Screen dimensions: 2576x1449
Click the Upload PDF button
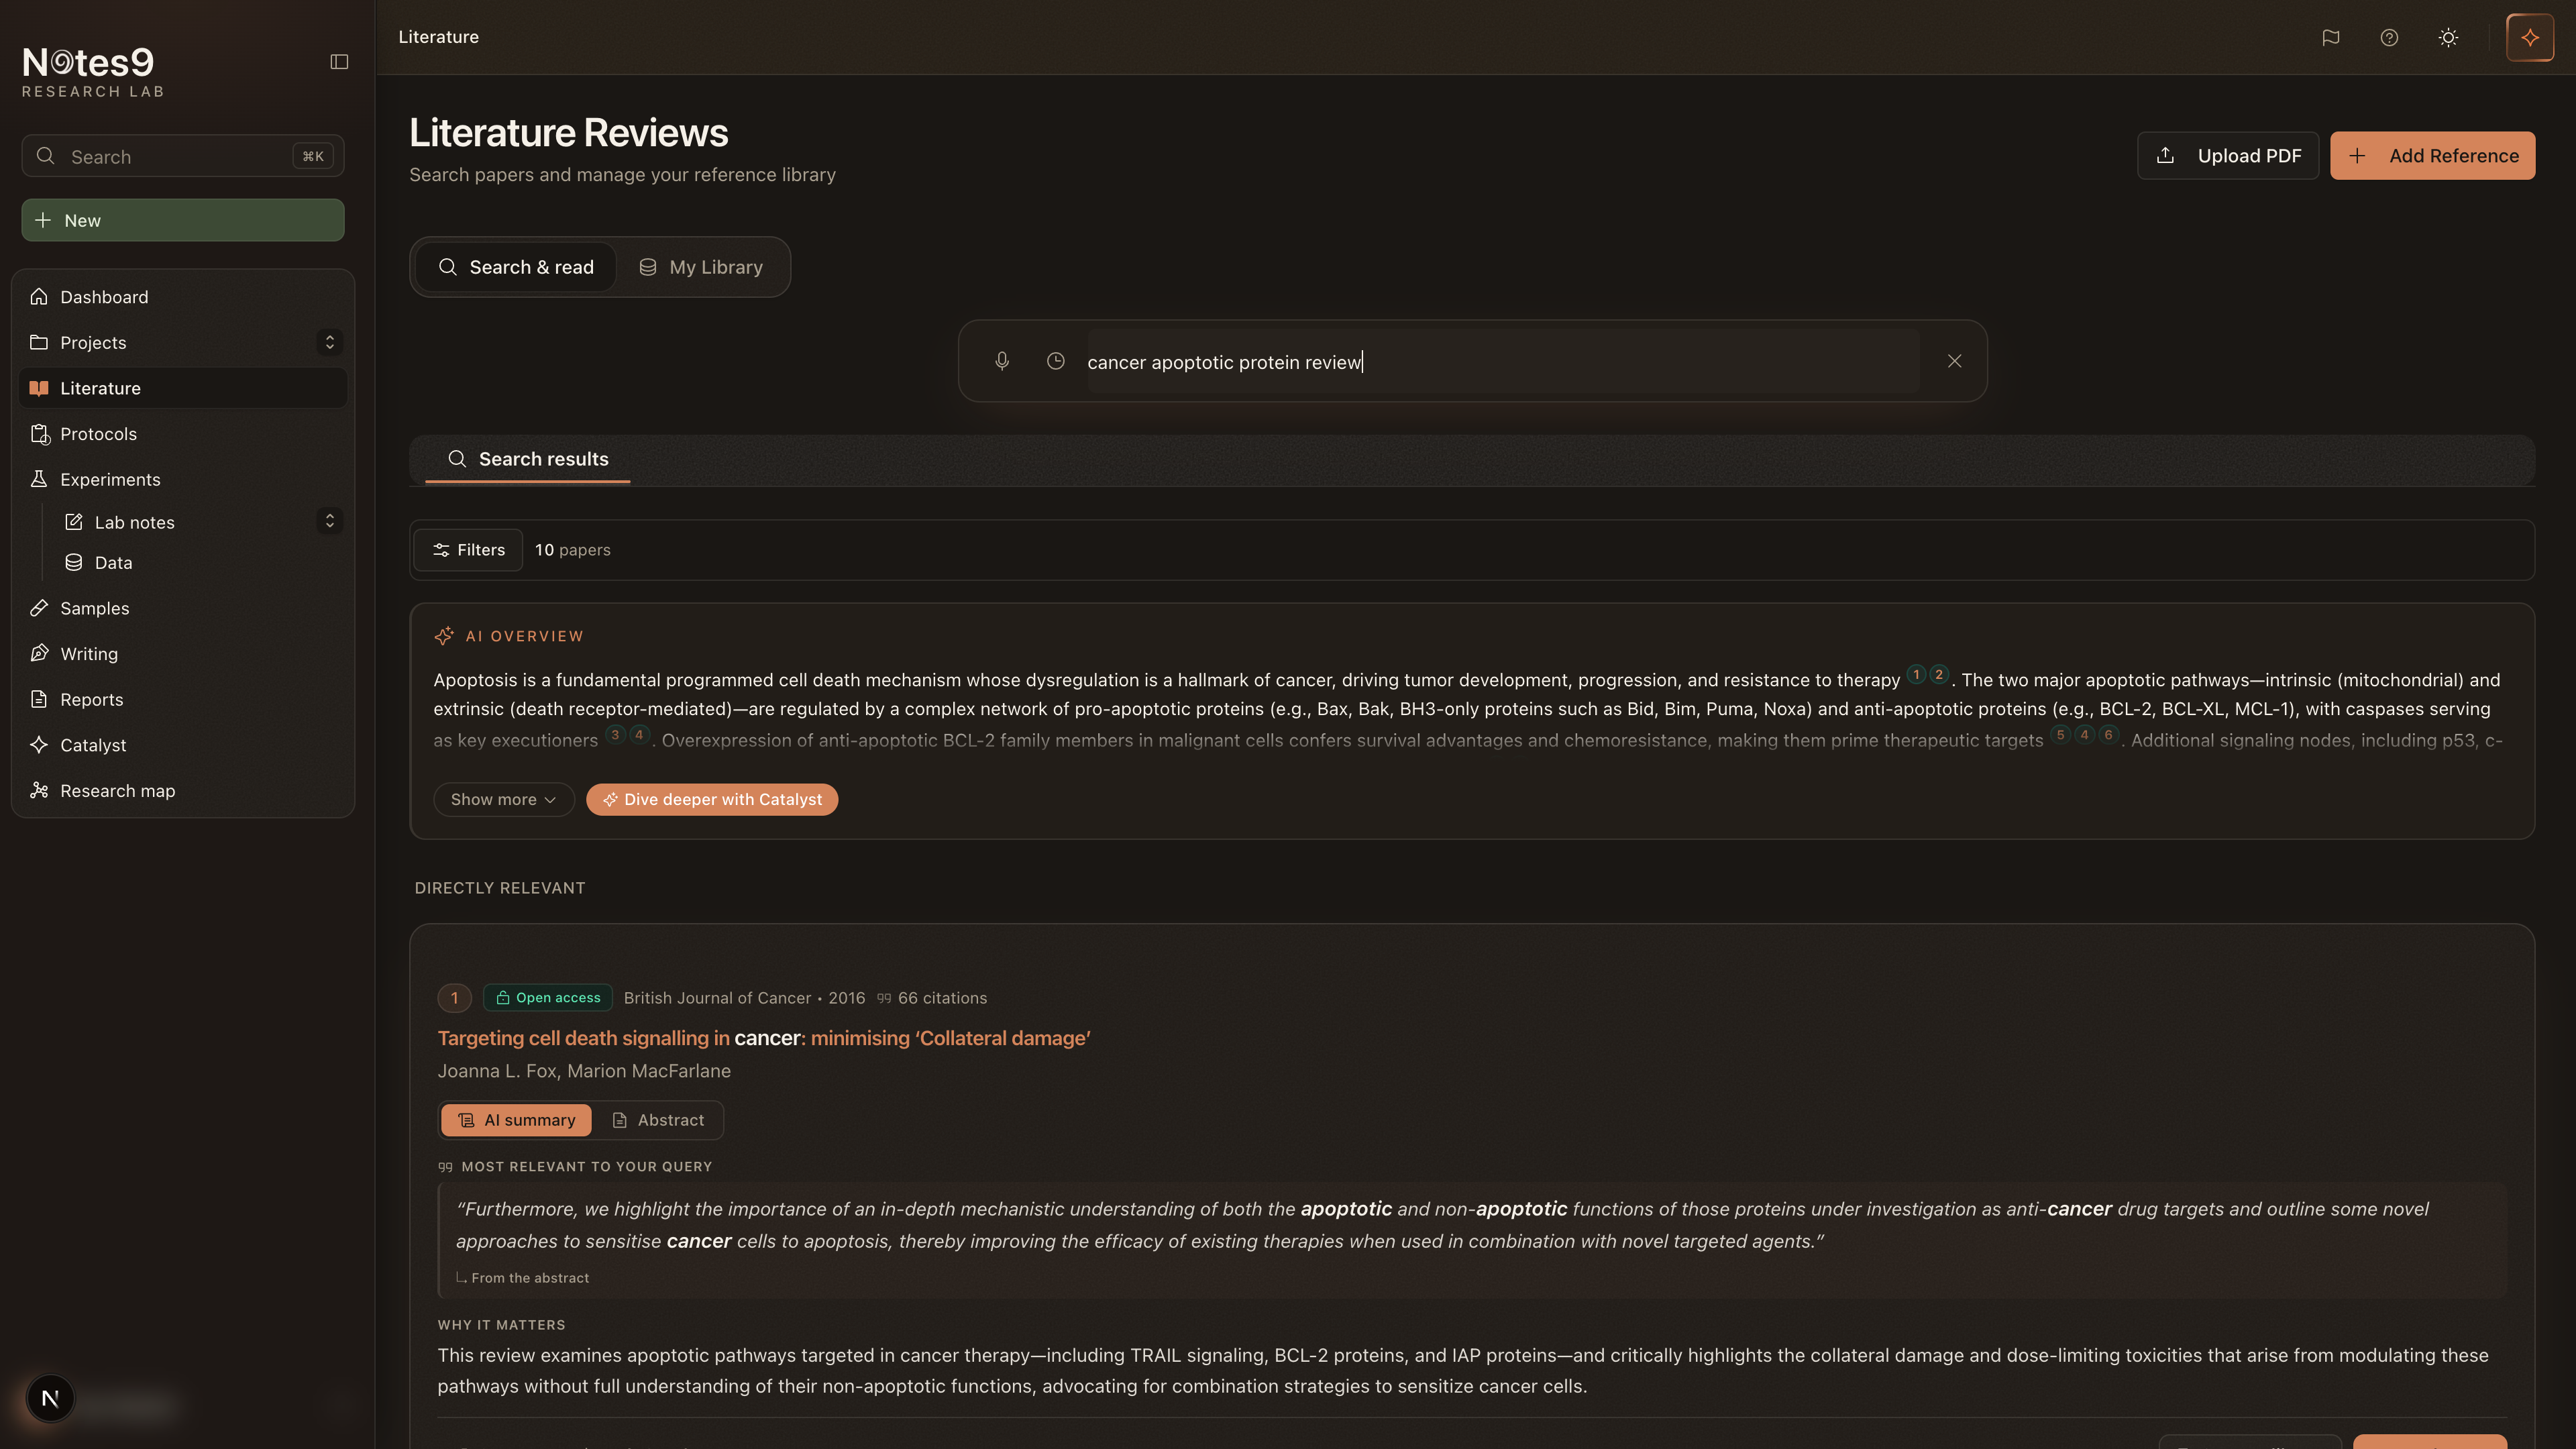click(x=2228, y=156)
